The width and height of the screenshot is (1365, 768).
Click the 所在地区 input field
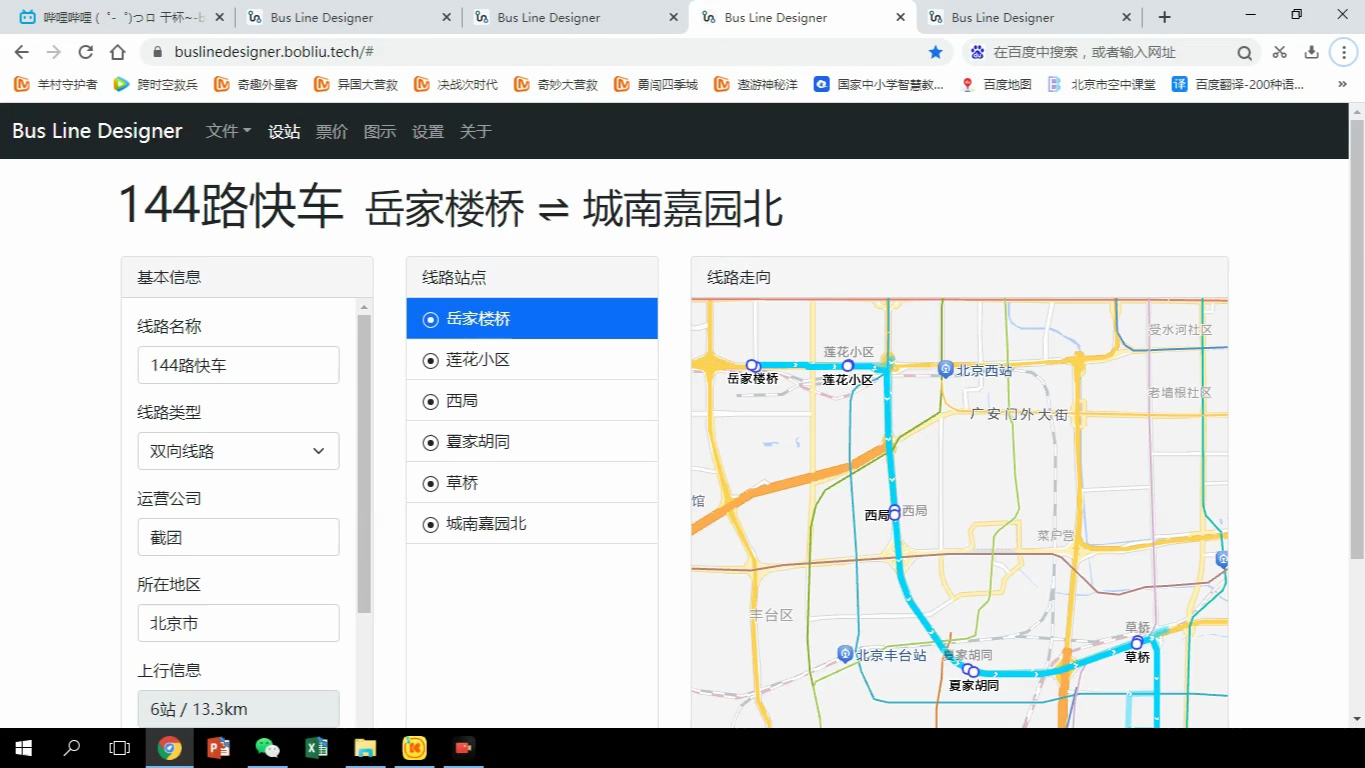238,623
